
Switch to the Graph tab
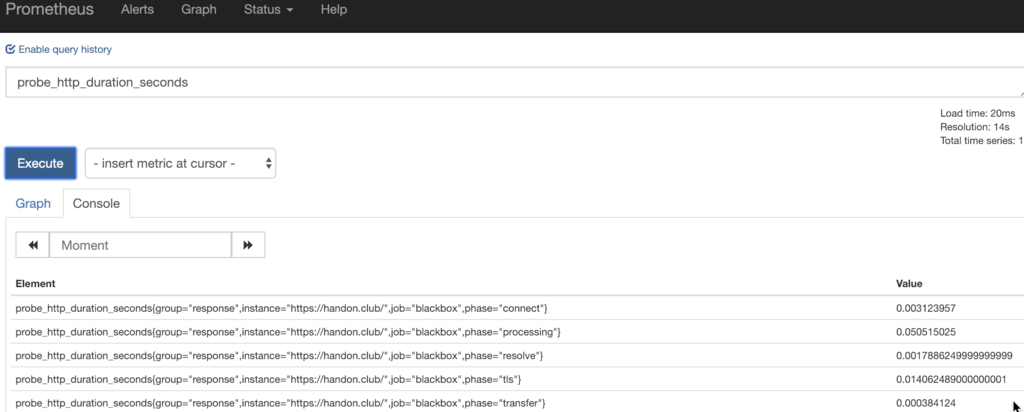point(33,203)
